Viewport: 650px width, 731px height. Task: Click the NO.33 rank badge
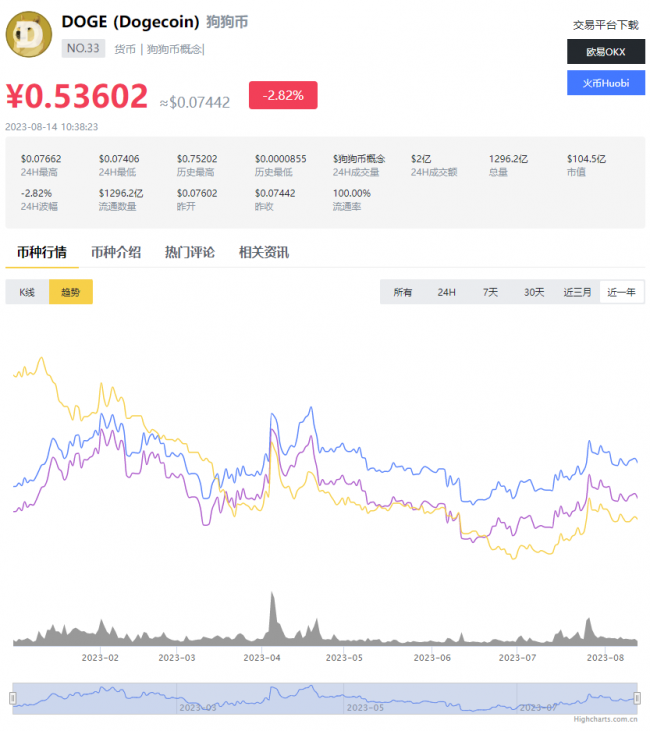pyautogui.click(x=83, y=48)
